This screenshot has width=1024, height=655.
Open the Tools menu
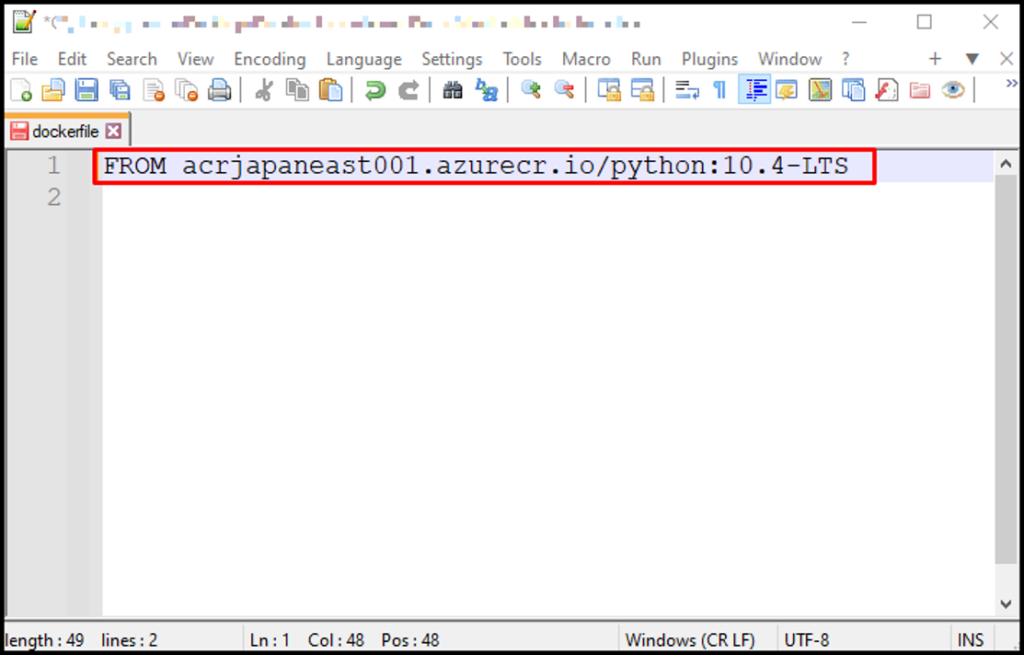[x=522, y=59]
